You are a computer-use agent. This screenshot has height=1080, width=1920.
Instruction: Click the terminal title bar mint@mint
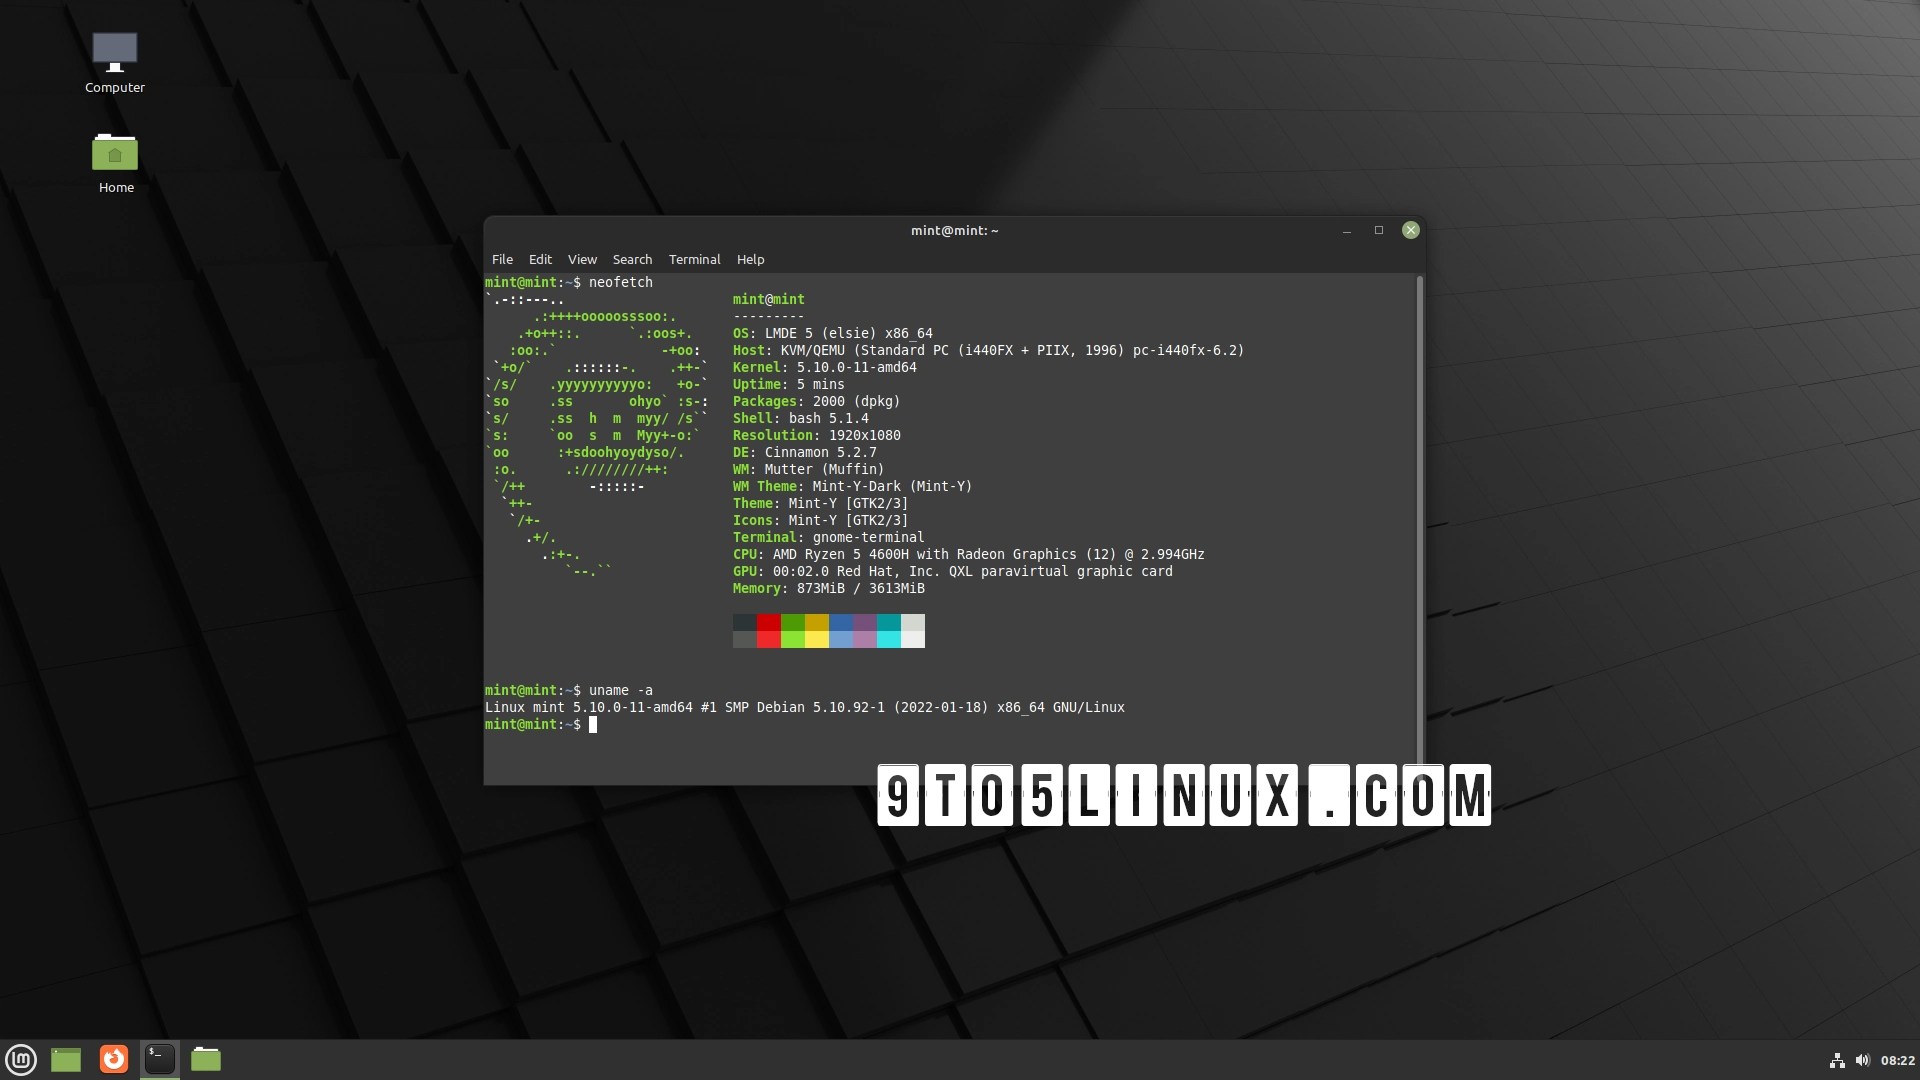tap(954, 230)
